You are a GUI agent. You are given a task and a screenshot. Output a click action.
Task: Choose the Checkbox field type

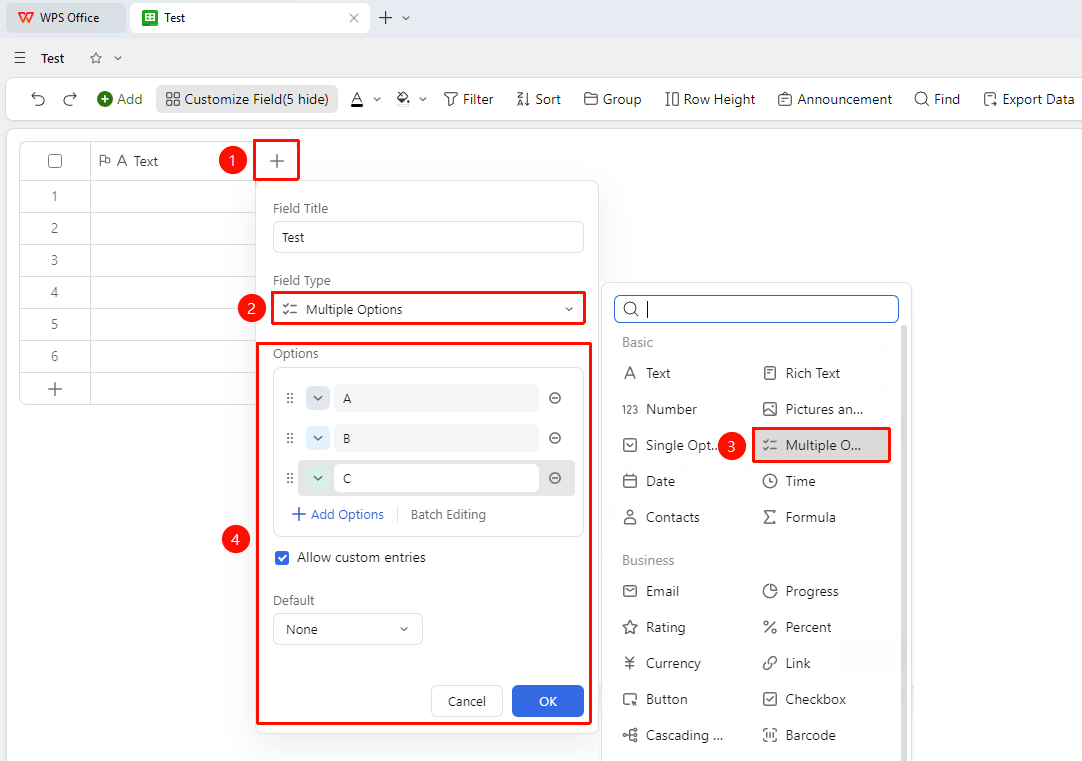[805, 699]
